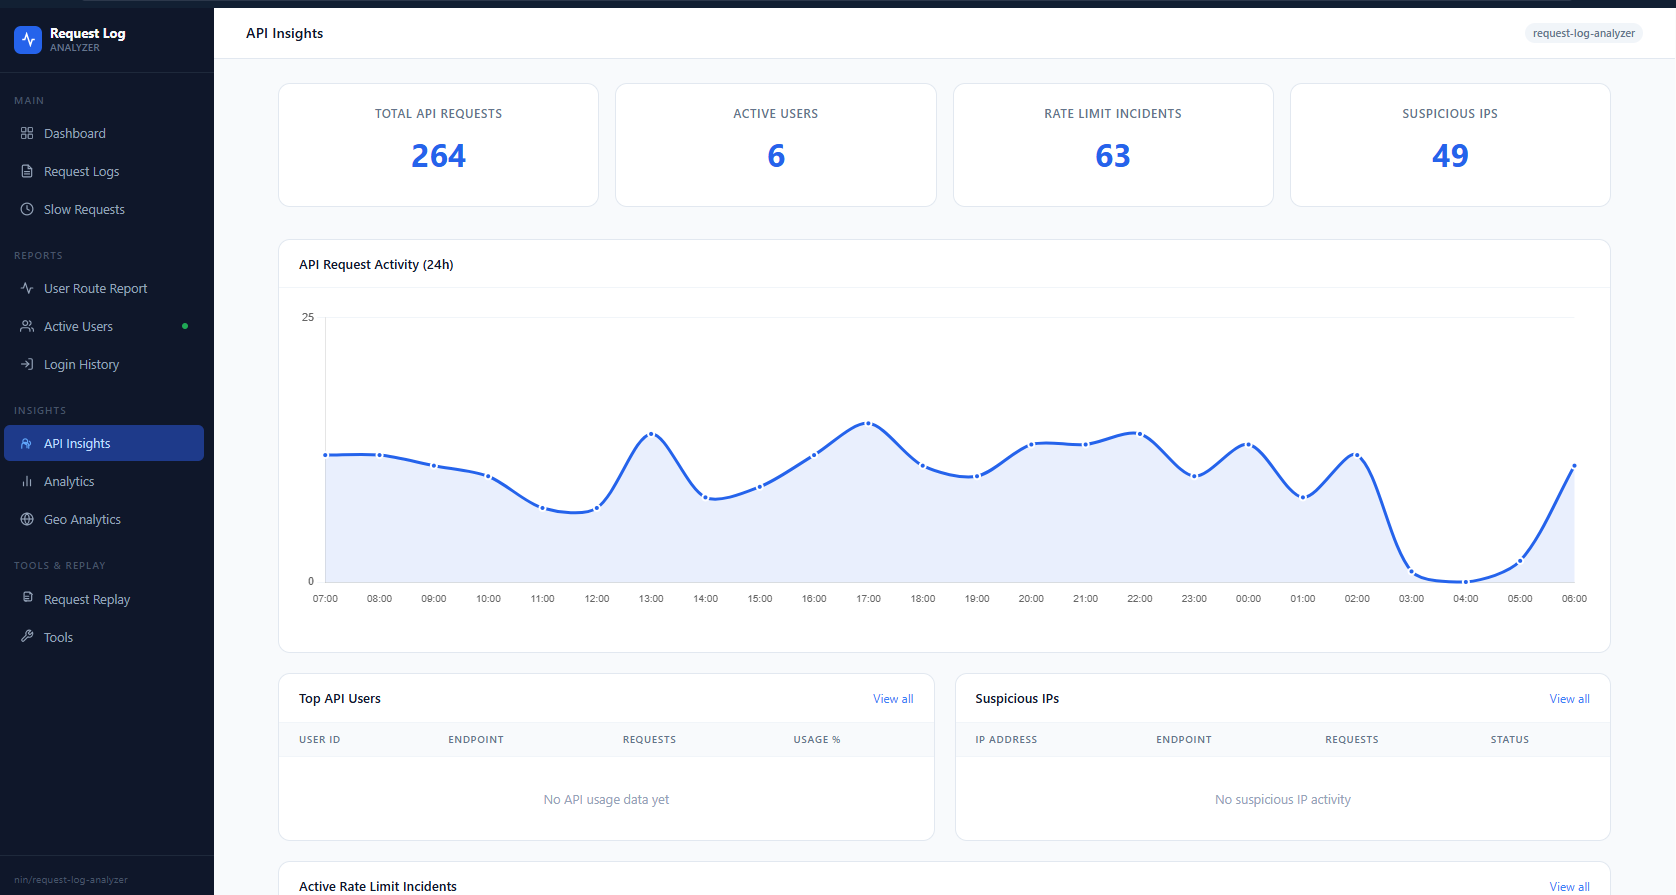Click the IP ADDRESS column header
Screen dimensions: 1676x895
click(1006, 740)
